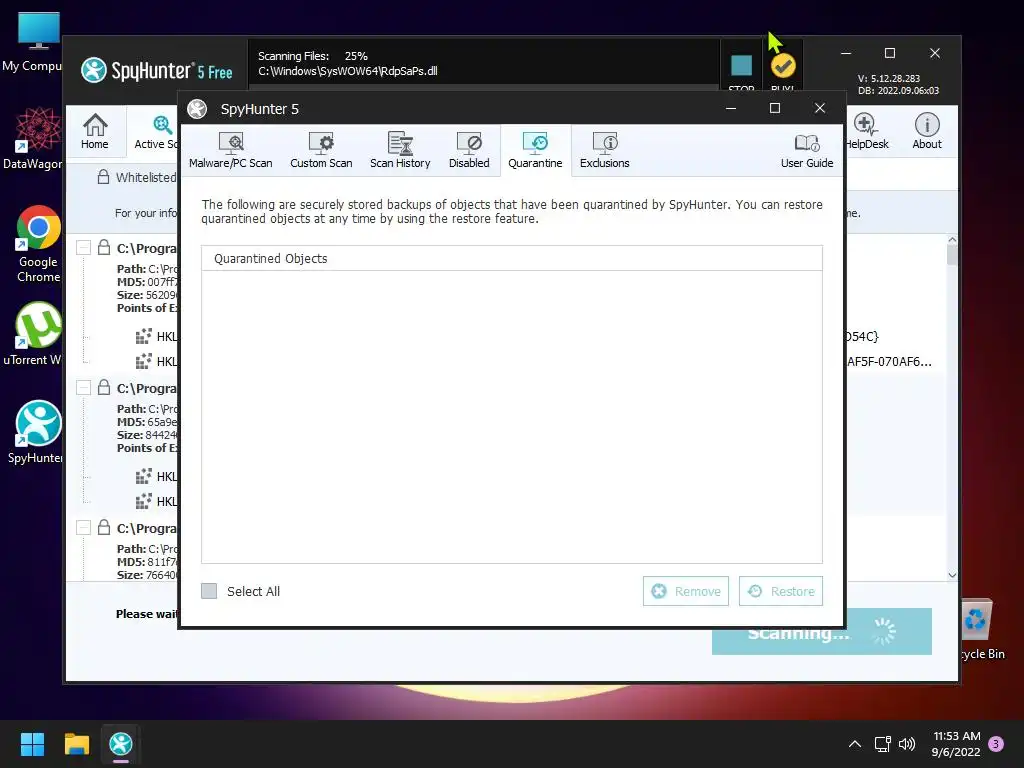This screenshot has height=768, width=1024.
Task: Click the AF5F-070AF6... registry text
Action: tap(889, 361)
